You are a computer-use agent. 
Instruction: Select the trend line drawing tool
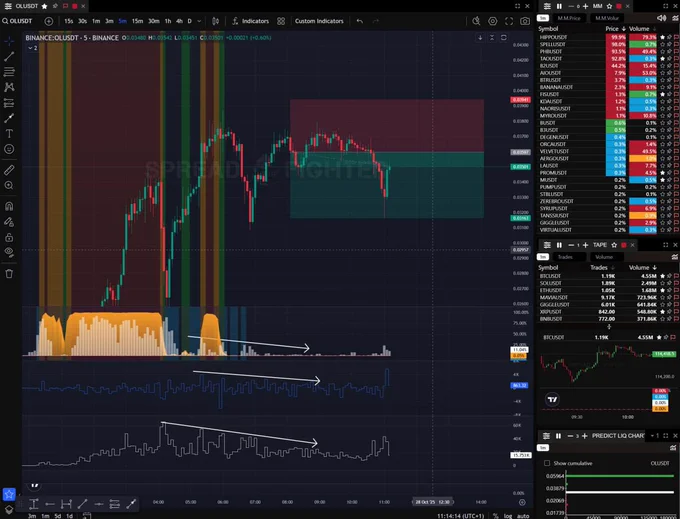[9, 56]
